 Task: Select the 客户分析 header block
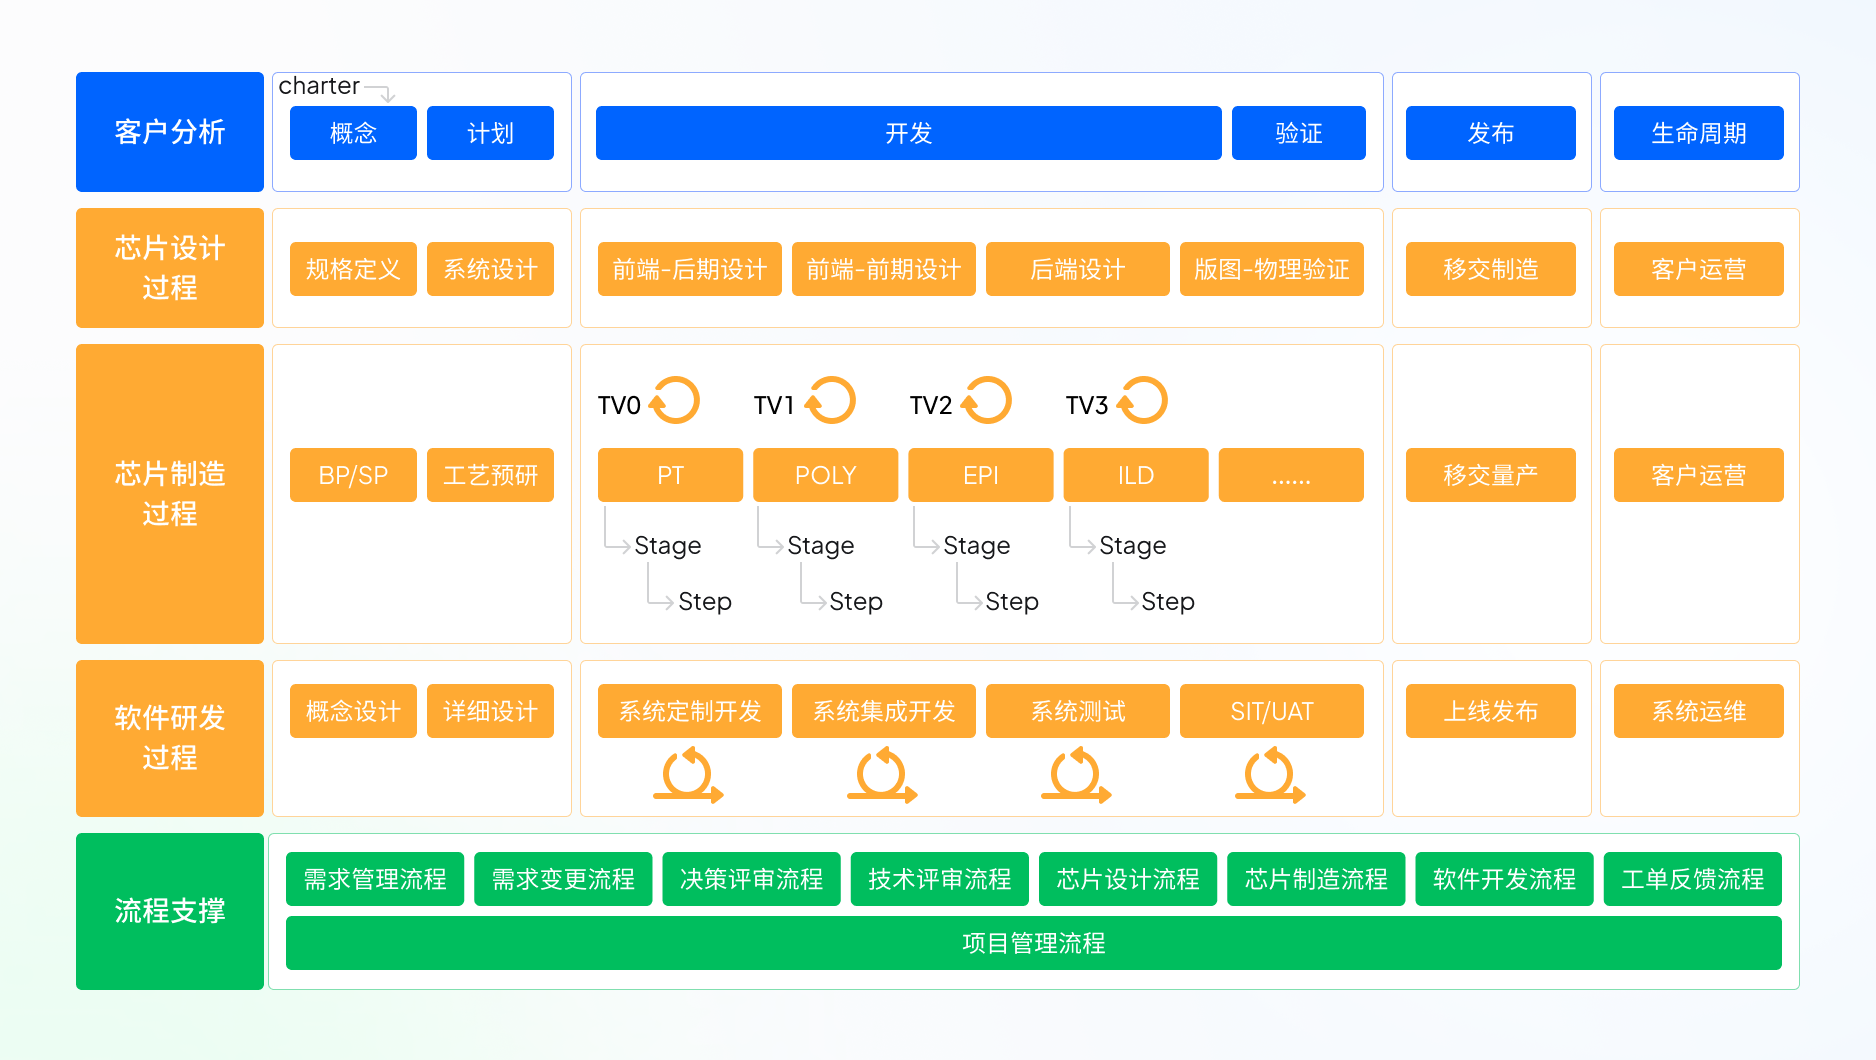(x=170, y=132)
